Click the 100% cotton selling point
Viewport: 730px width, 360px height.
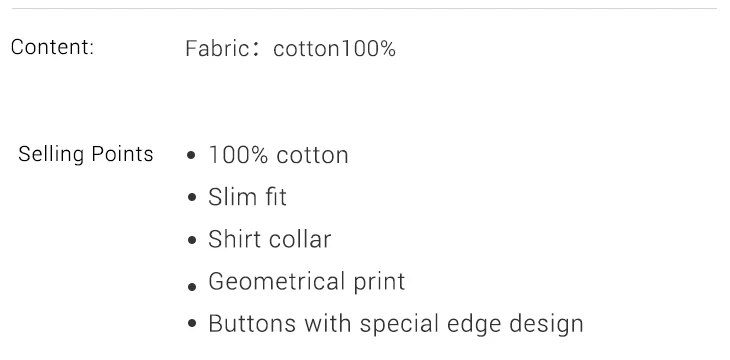278,155
